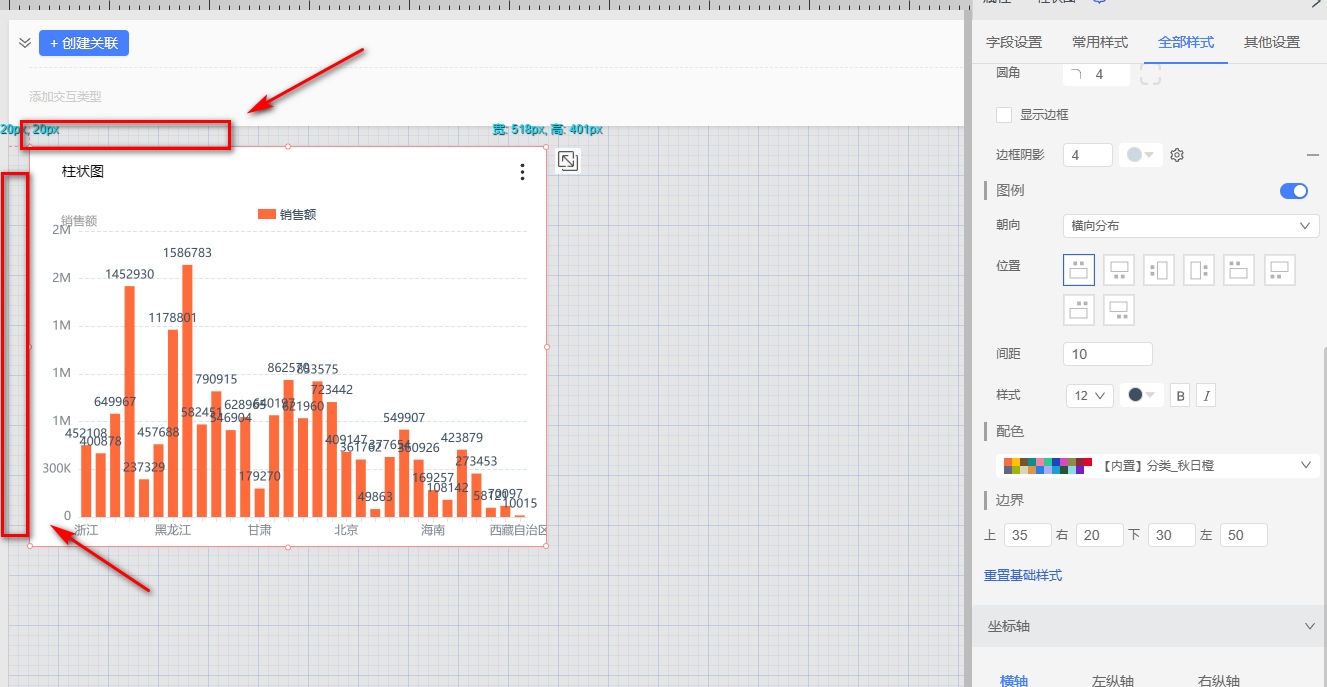The width and height of the screenshot is (1327, 687).
Task: Switch to the 常用样式 tab
Action: click(1099, 42)
